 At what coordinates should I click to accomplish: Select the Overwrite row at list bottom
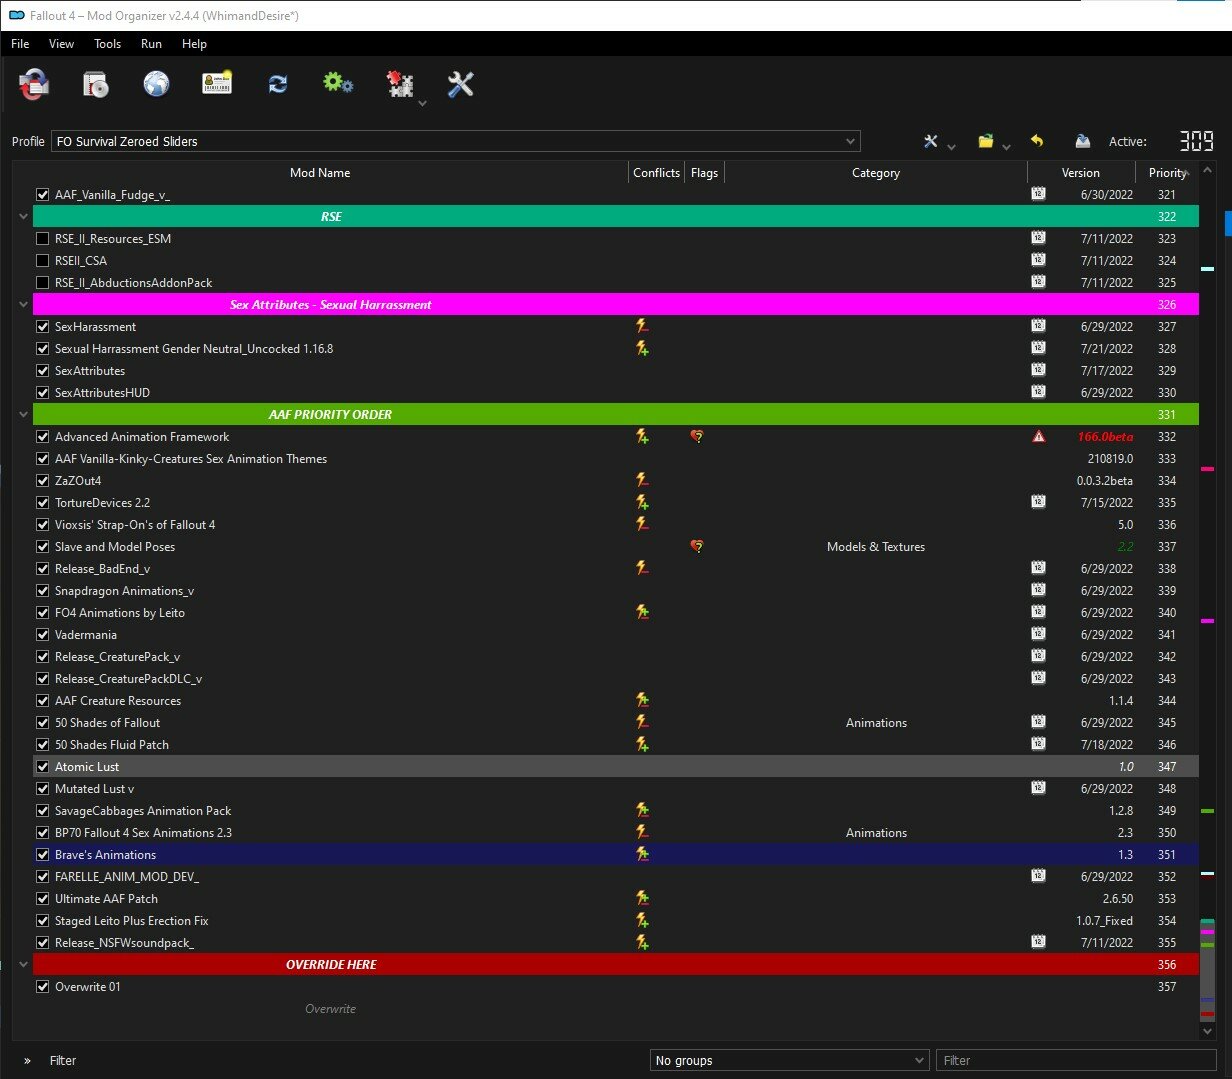point(606,1008)
